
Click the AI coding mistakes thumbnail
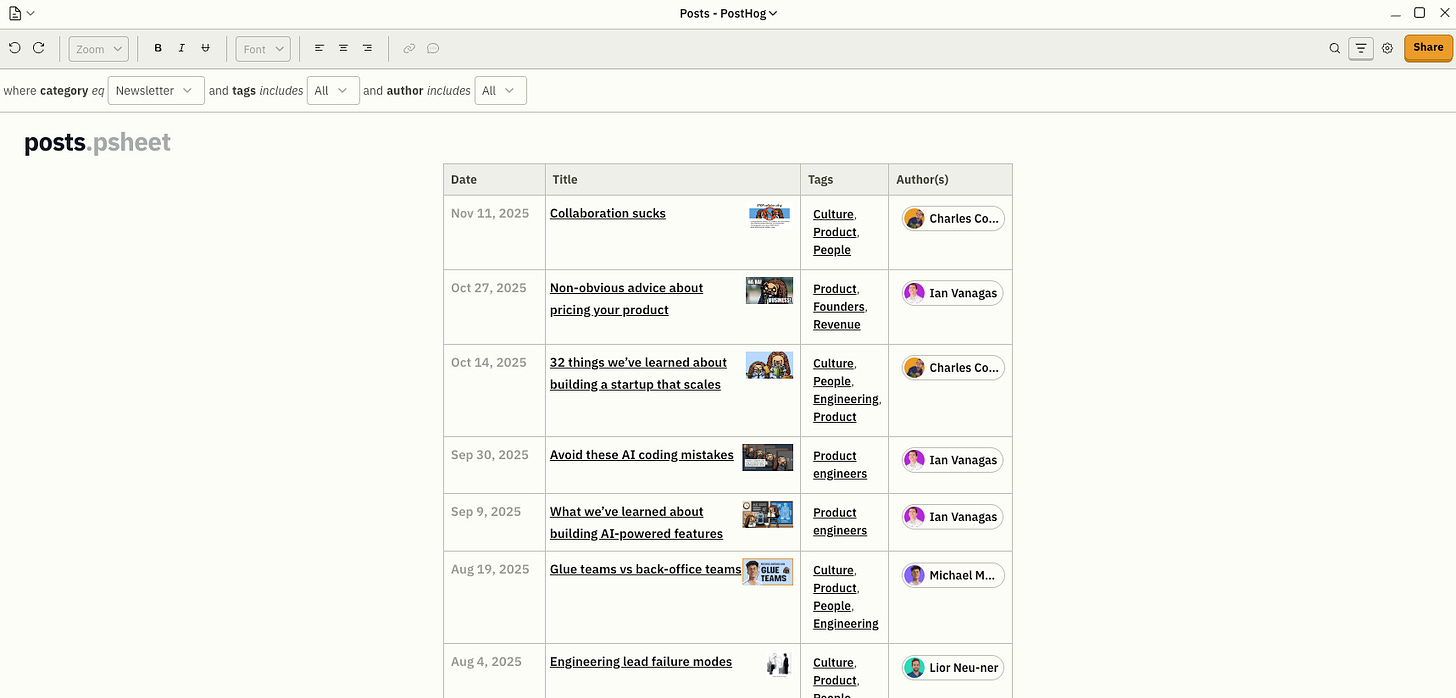click(768, 457)
